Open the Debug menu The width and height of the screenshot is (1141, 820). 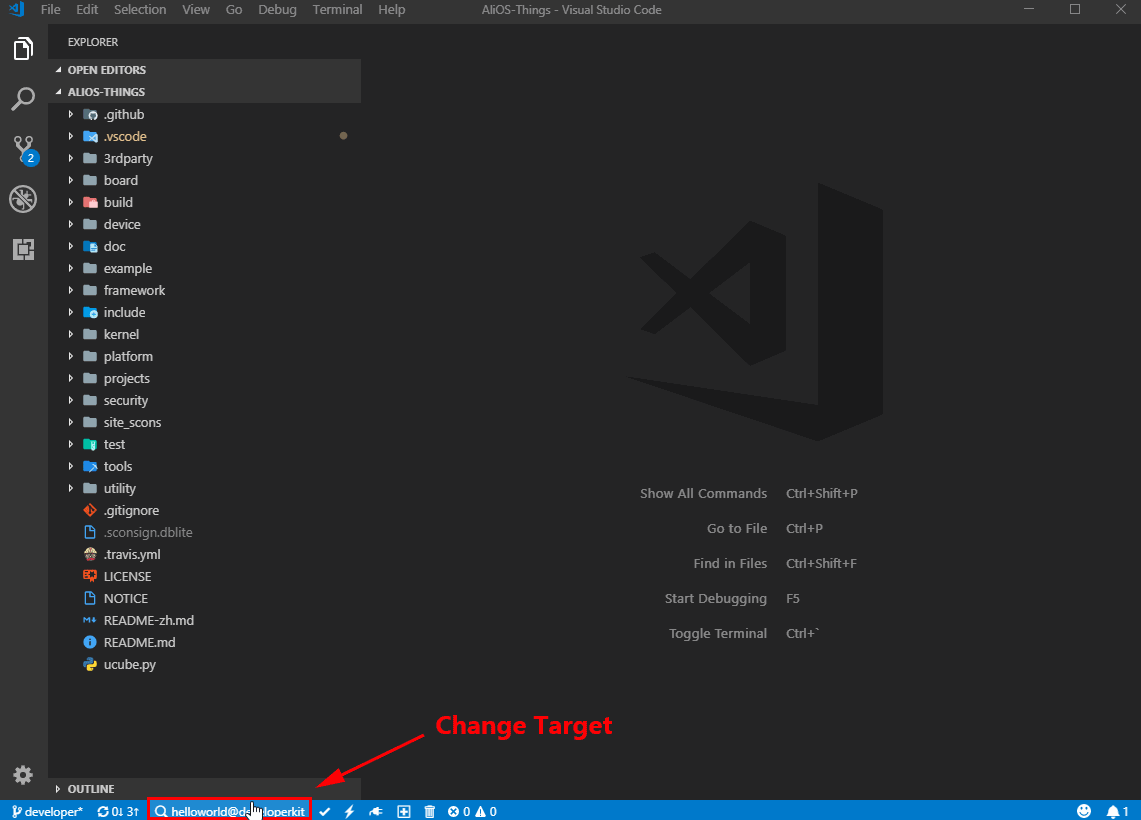[277, 9]
